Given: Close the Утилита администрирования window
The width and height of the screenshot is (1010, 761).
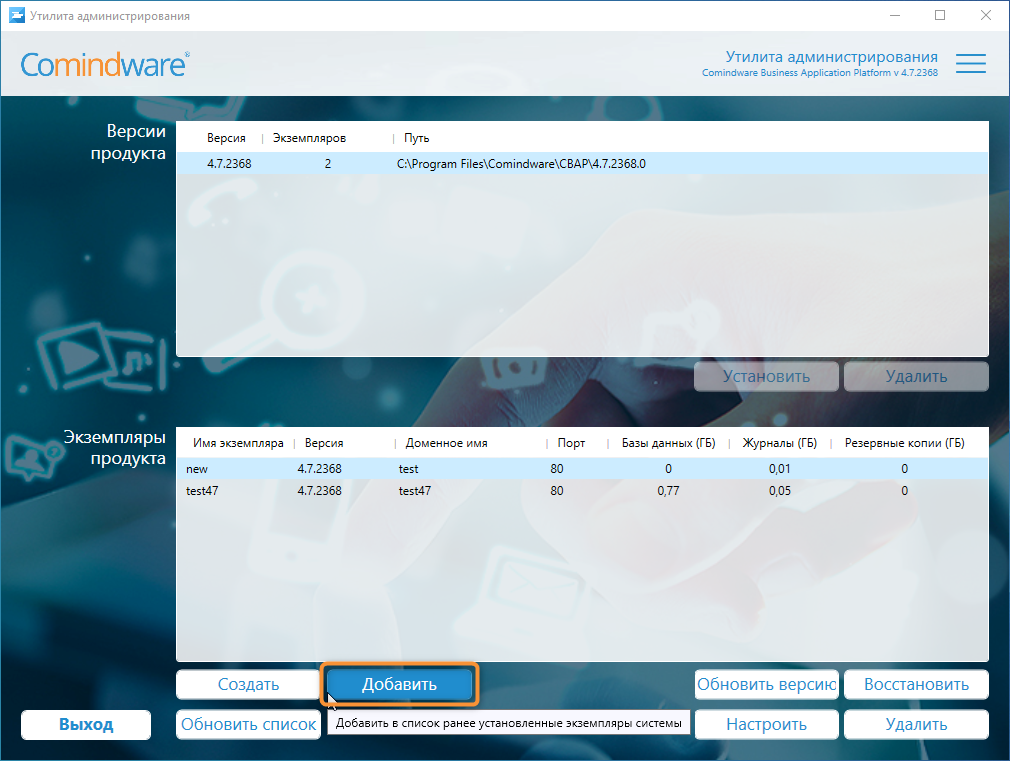Looking at the screenshot, I should click(986, 15).
